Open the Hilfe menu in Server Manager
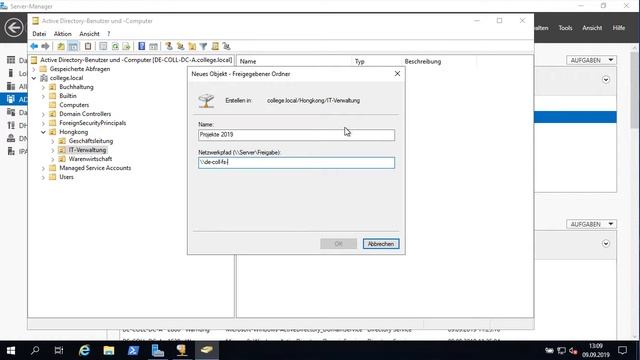The image size is (640, 360). click(619, 28)
